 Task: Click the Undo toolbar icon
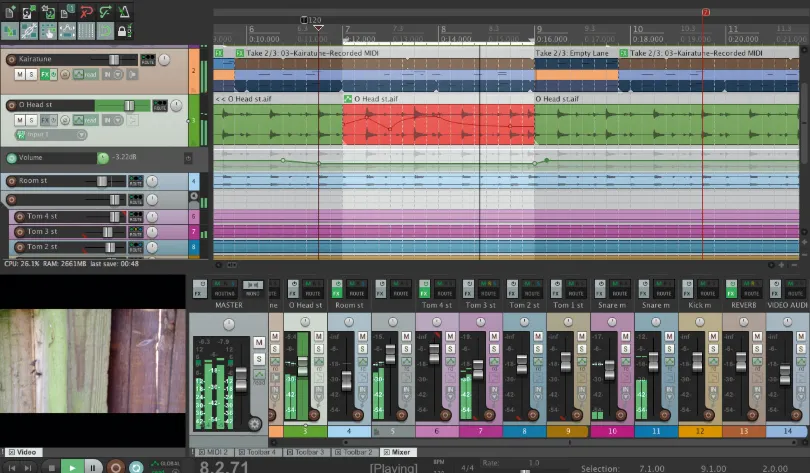[x=86, y=11]
